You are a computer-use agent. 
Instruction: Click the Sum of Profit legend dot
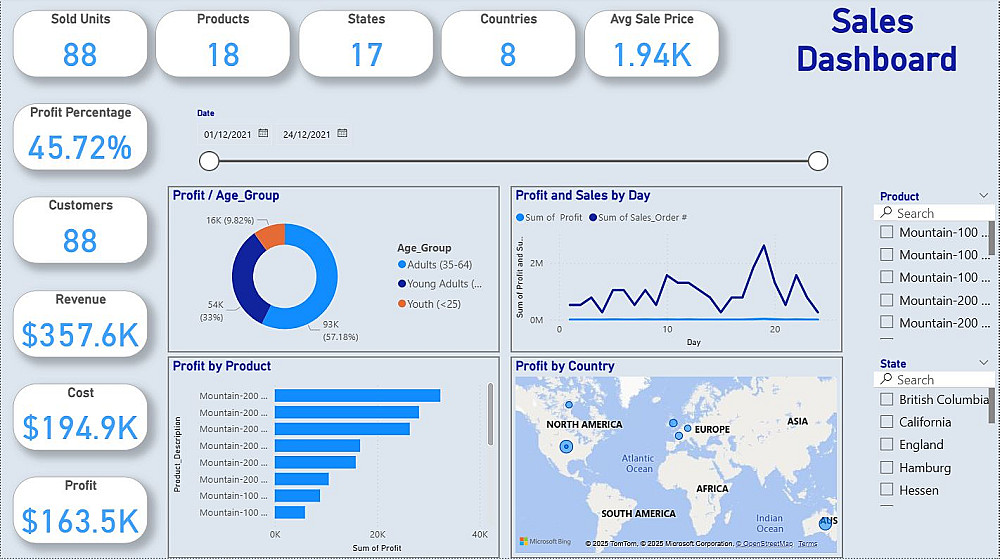tap(520, 217)
